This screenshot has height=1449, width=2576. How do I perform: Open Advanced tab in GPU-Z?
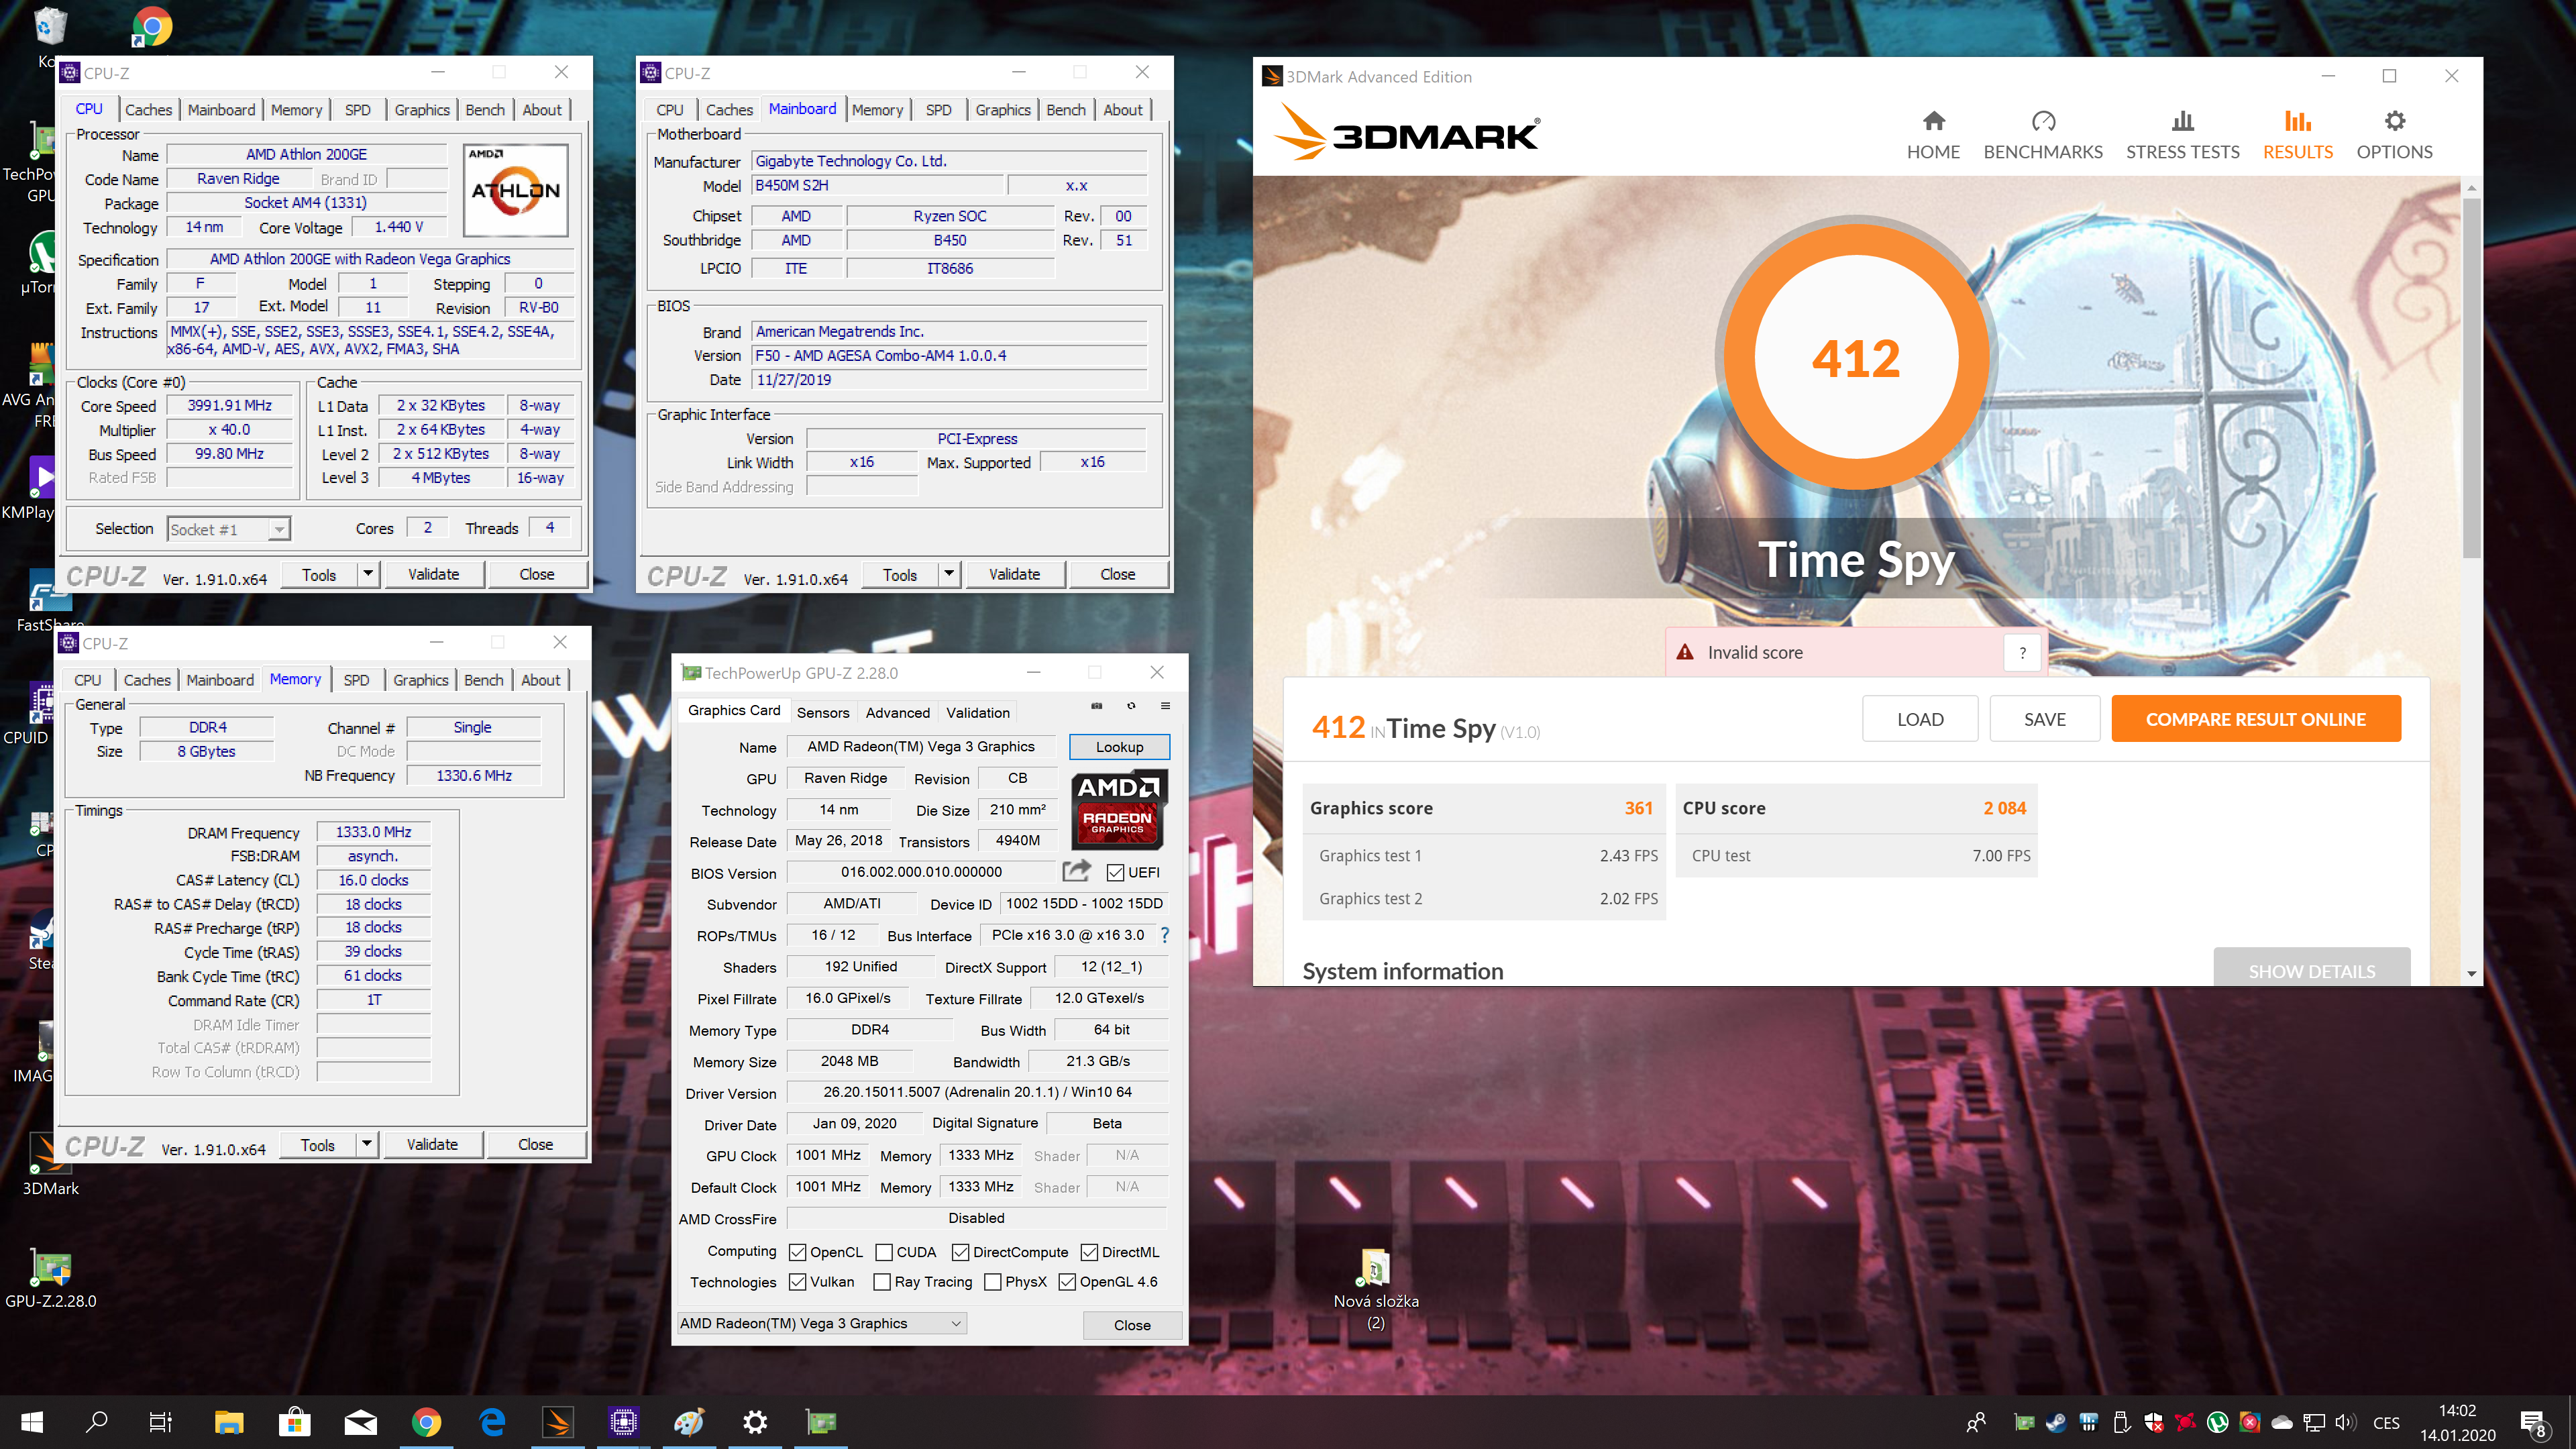(x=897, y=712)
